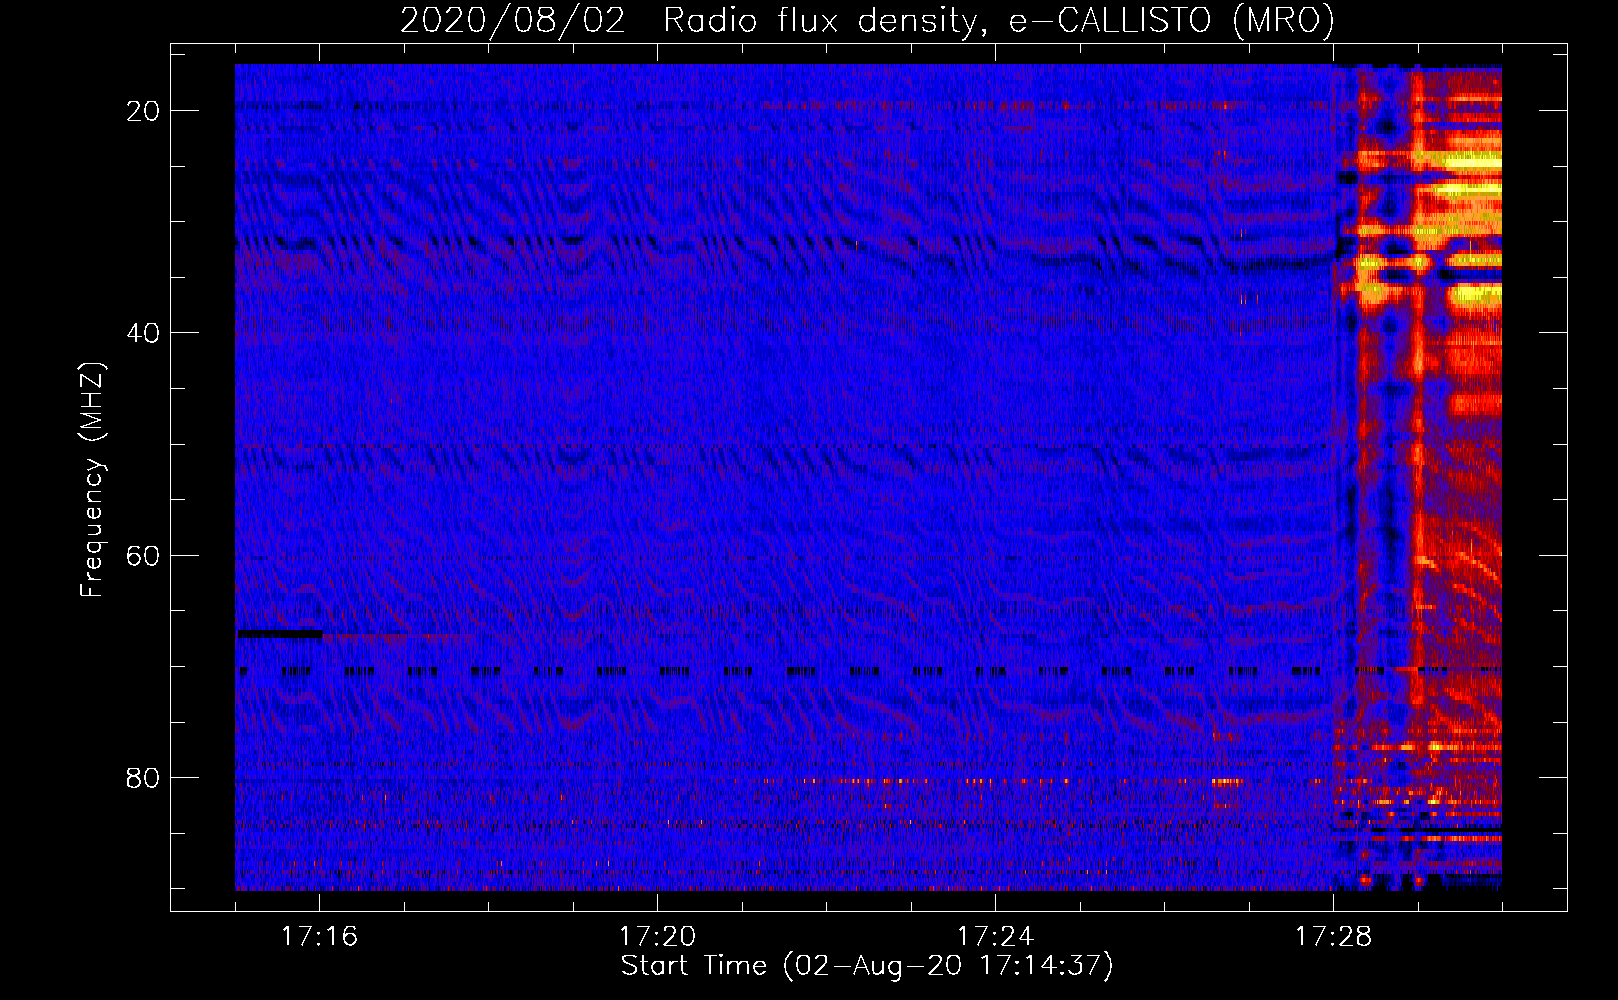This screenshot has width=1618, height=1000.
Task: Click the 17:24 time tick label
Action: [995, 936]
